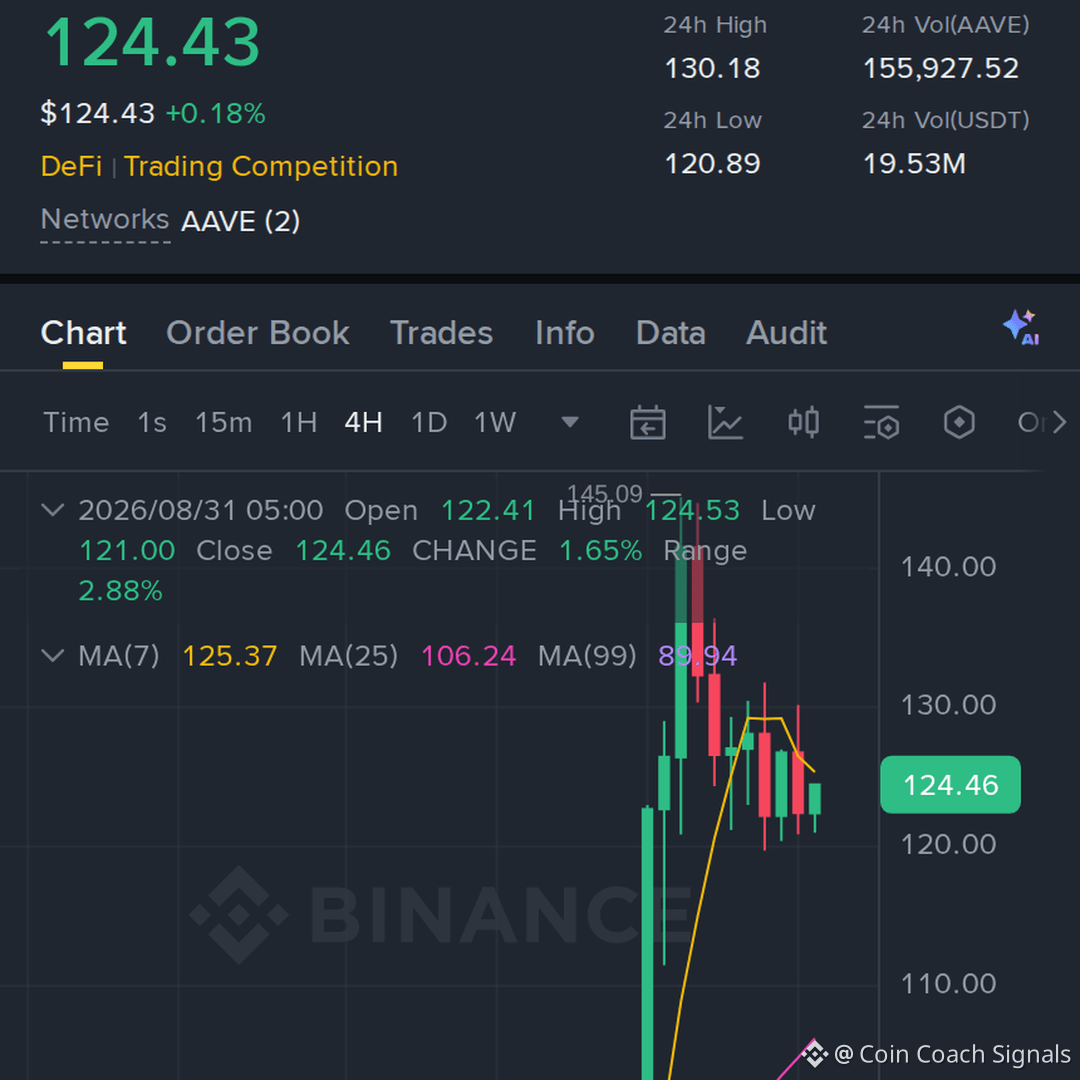The height and width of the screenshot is (1080, 1080).
Task: Open the Trades tab
Action: point(442,333)
